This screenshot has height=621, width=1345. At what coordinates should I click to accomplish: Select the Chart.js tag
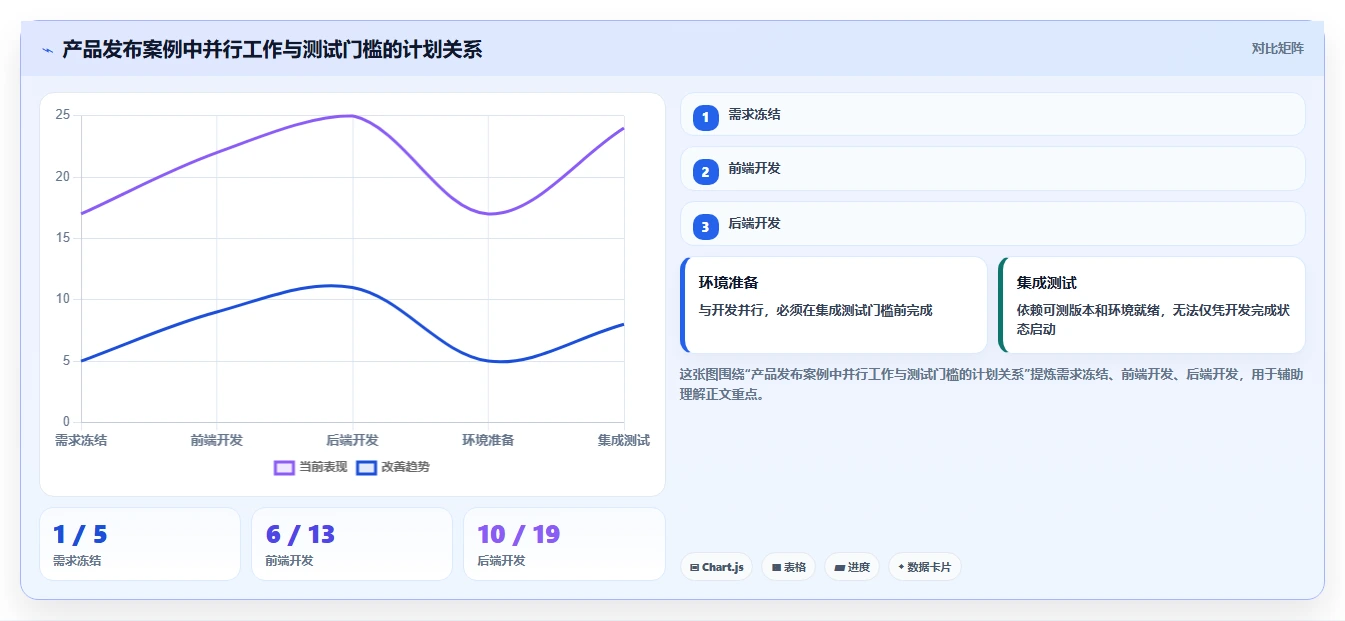[x=716, y=567]
